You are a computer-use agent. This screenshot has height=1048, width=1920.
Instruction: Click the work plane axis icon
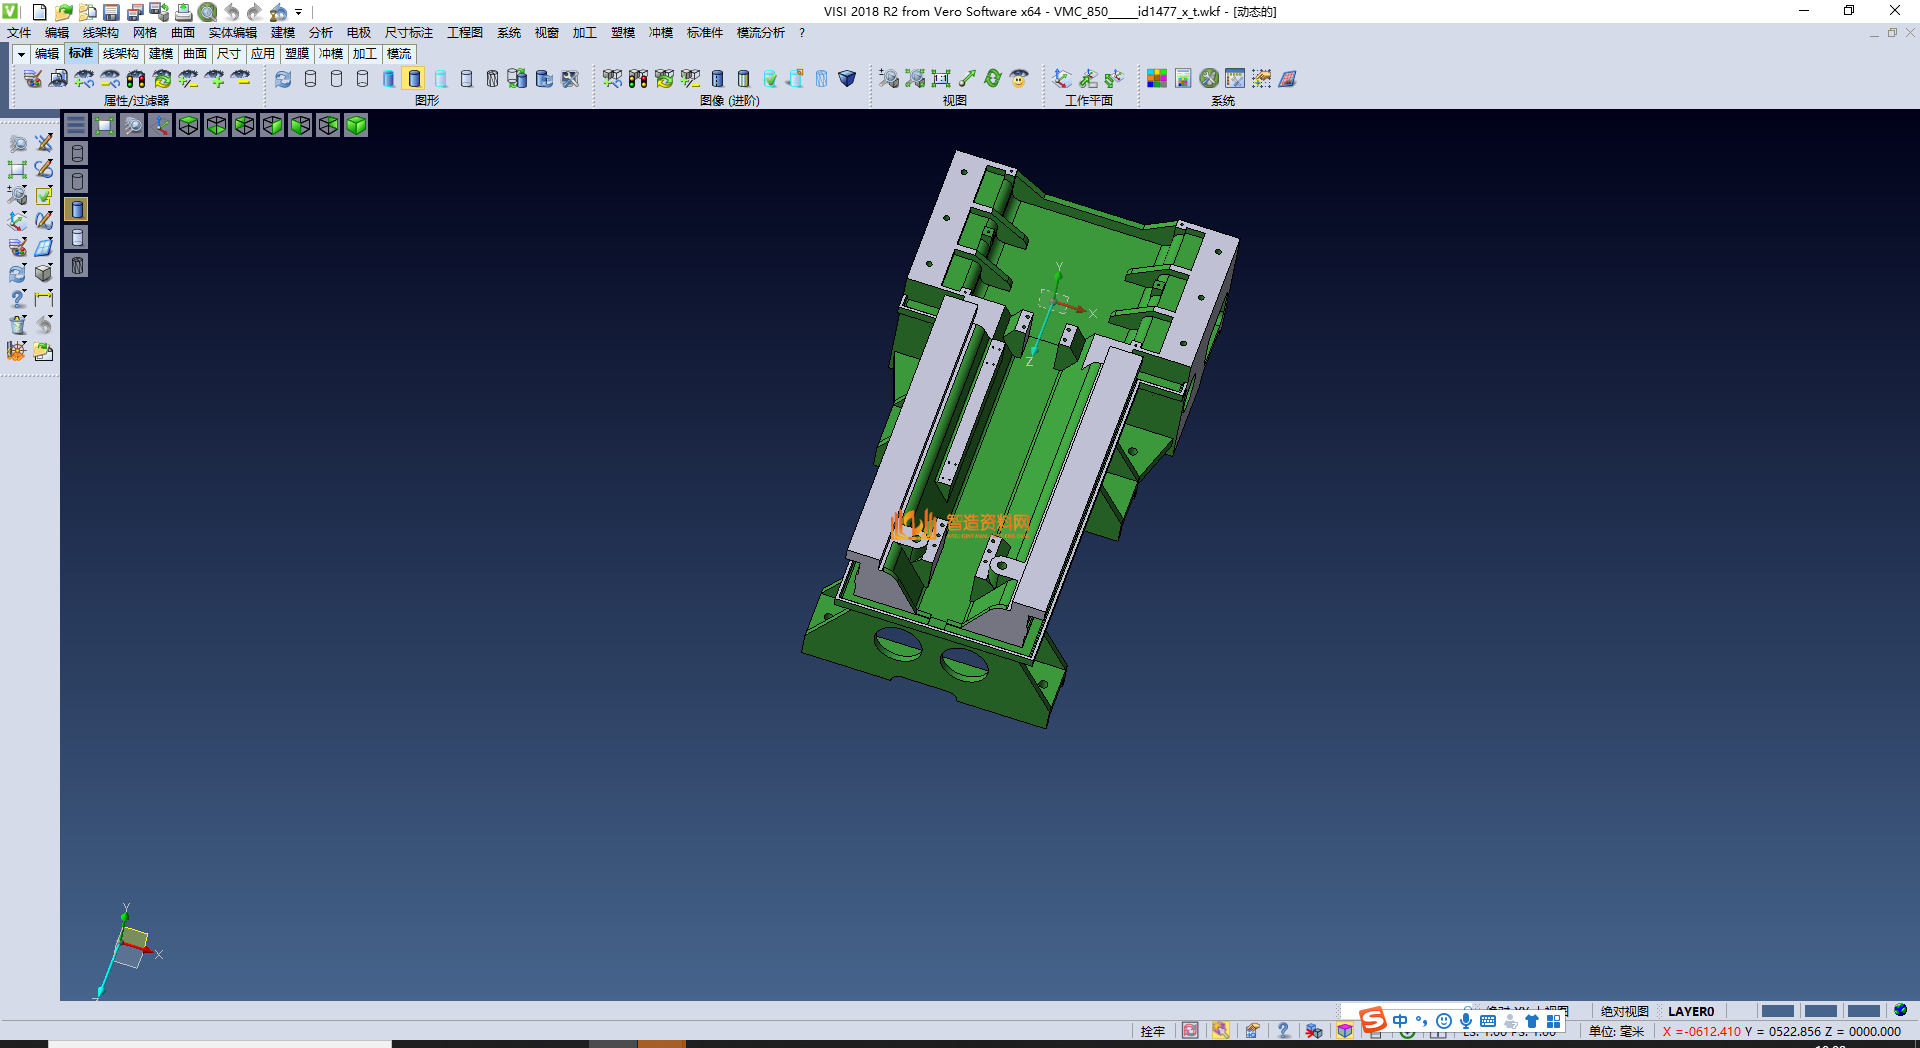tap(1062, 78)
